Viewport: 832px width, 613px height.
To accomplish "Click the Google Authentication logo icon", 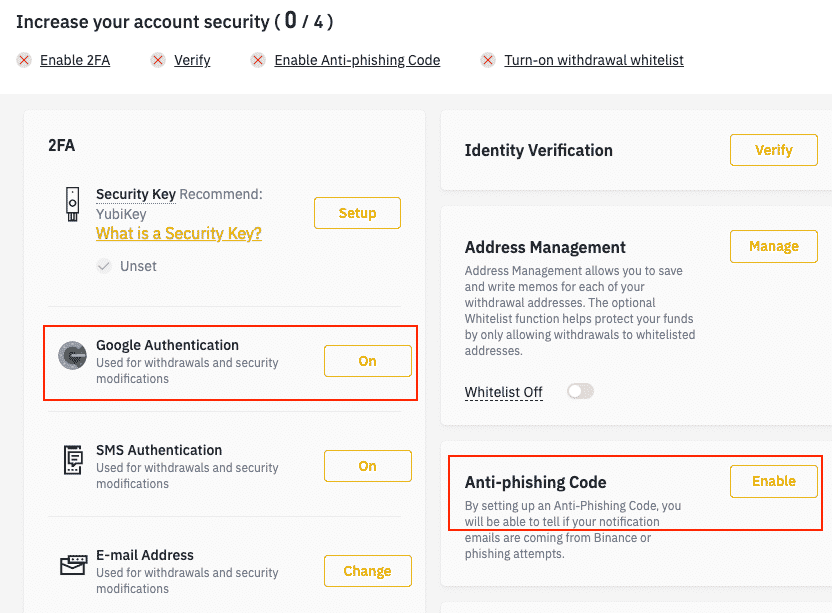I will [x=73, y=355].
